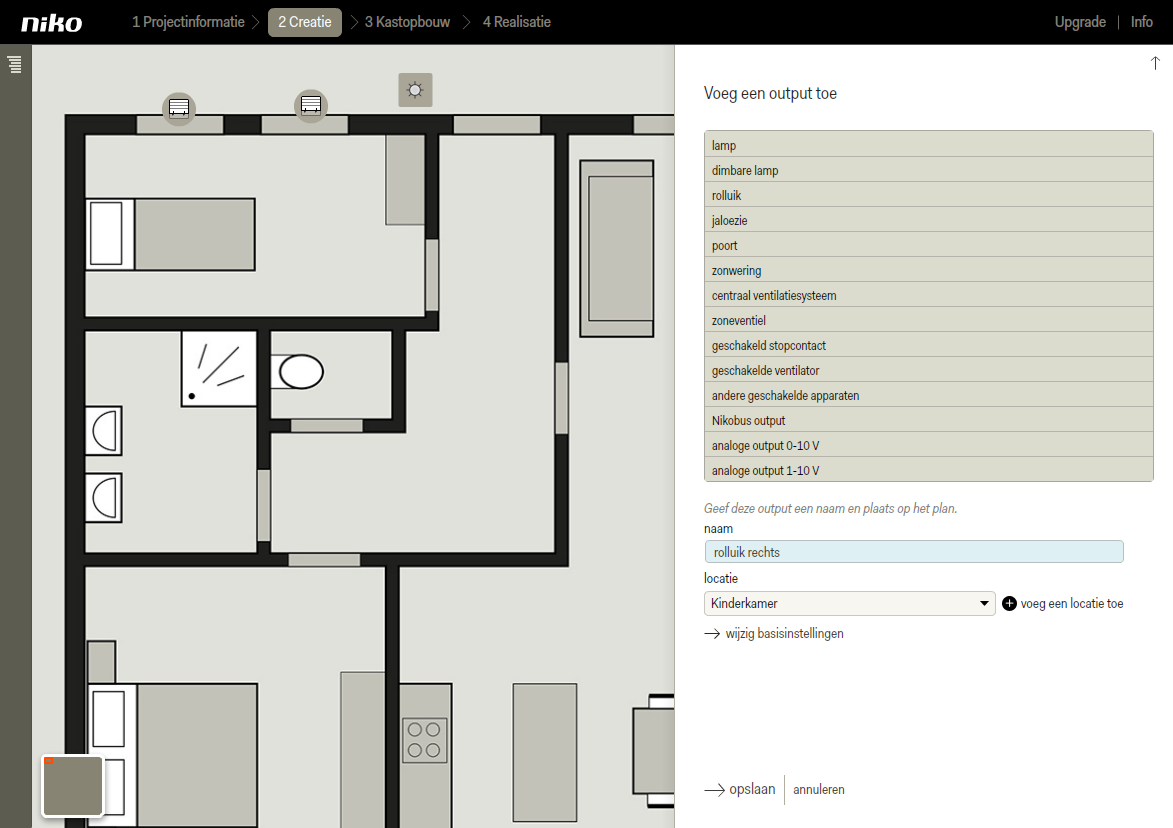This screenshot has height=828, width=1173.
Task: Choose zonwering output type
Action: [x=928, y=270]
